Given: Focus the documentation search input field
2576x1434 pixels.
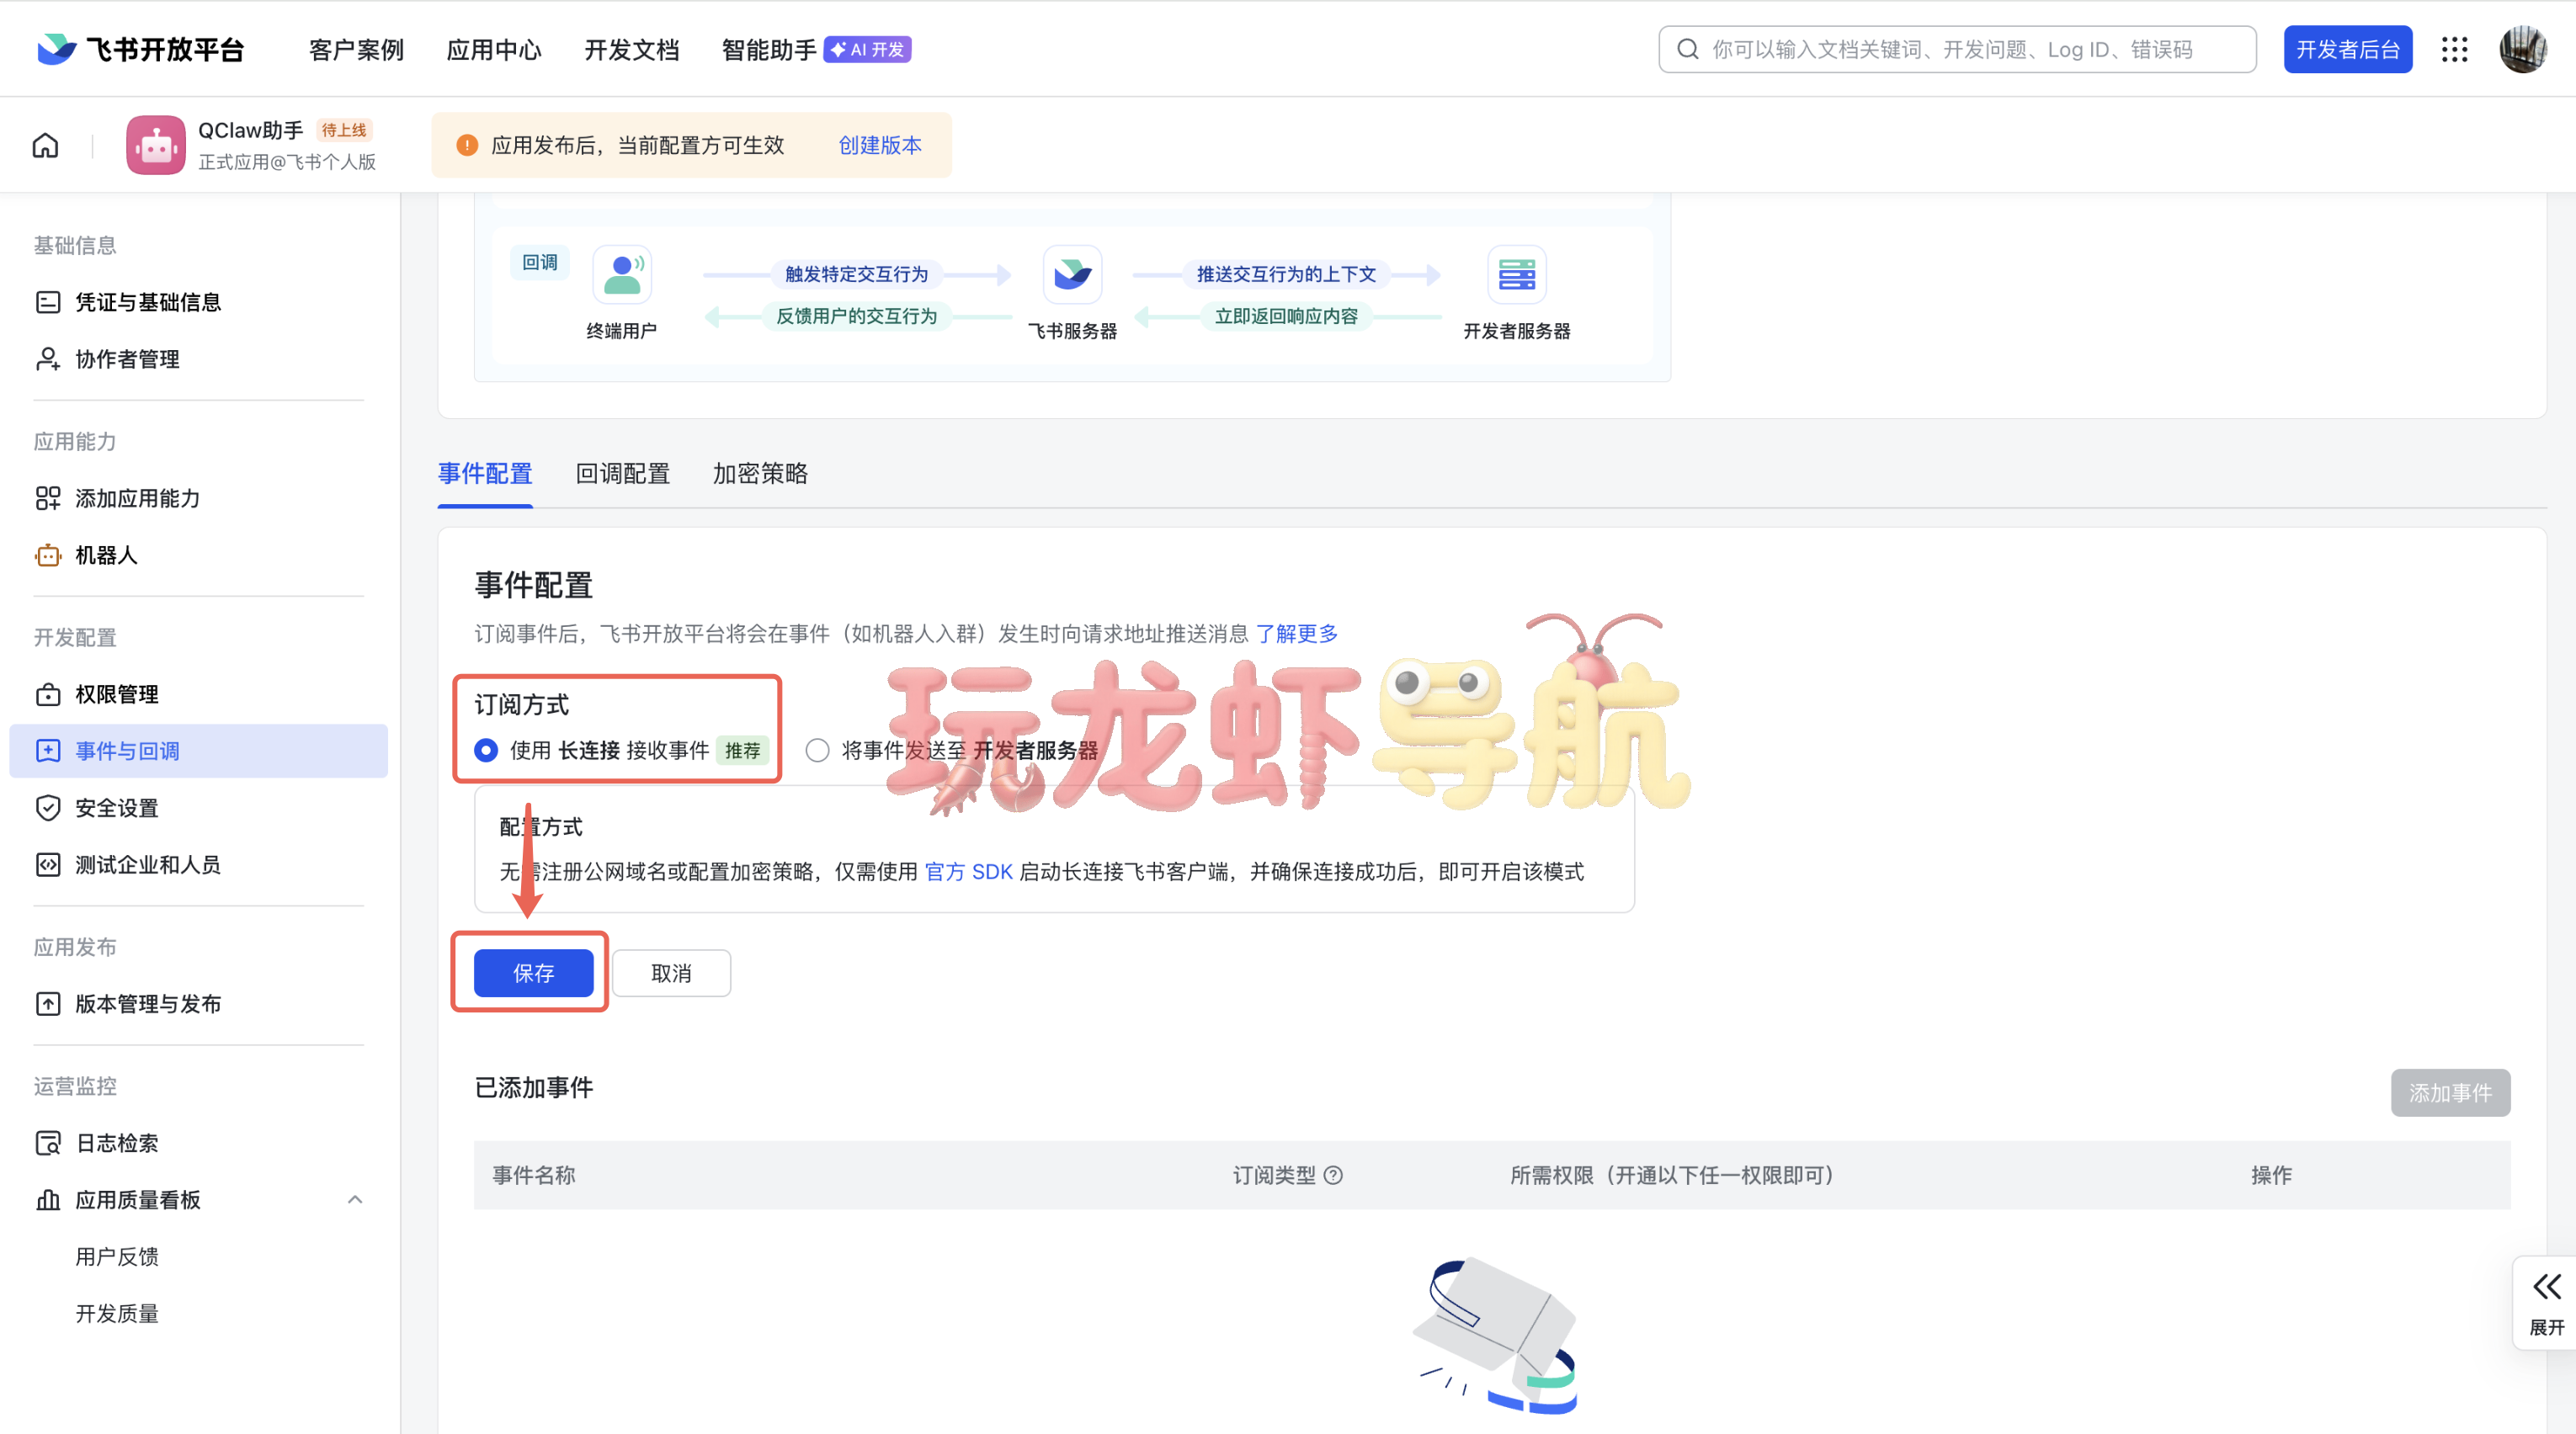Looking at the screenshot, I should pos(1957,49).
